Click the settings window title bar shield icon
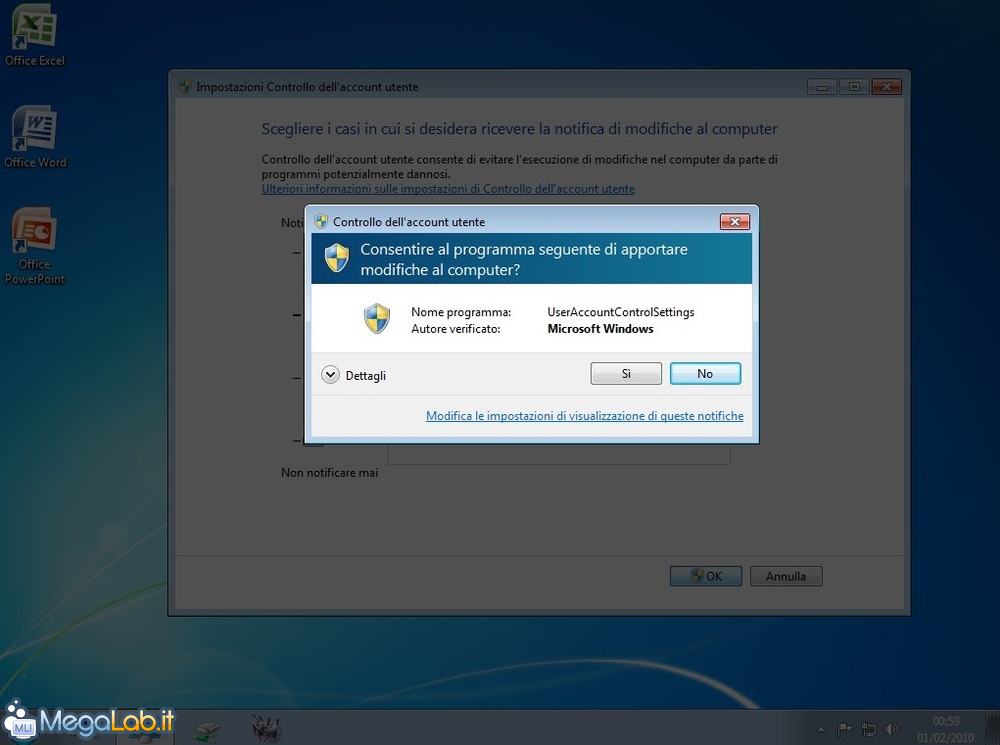The height and width of the screenshot is (745, 1000). pyautogui.click(x=185, y=86)
